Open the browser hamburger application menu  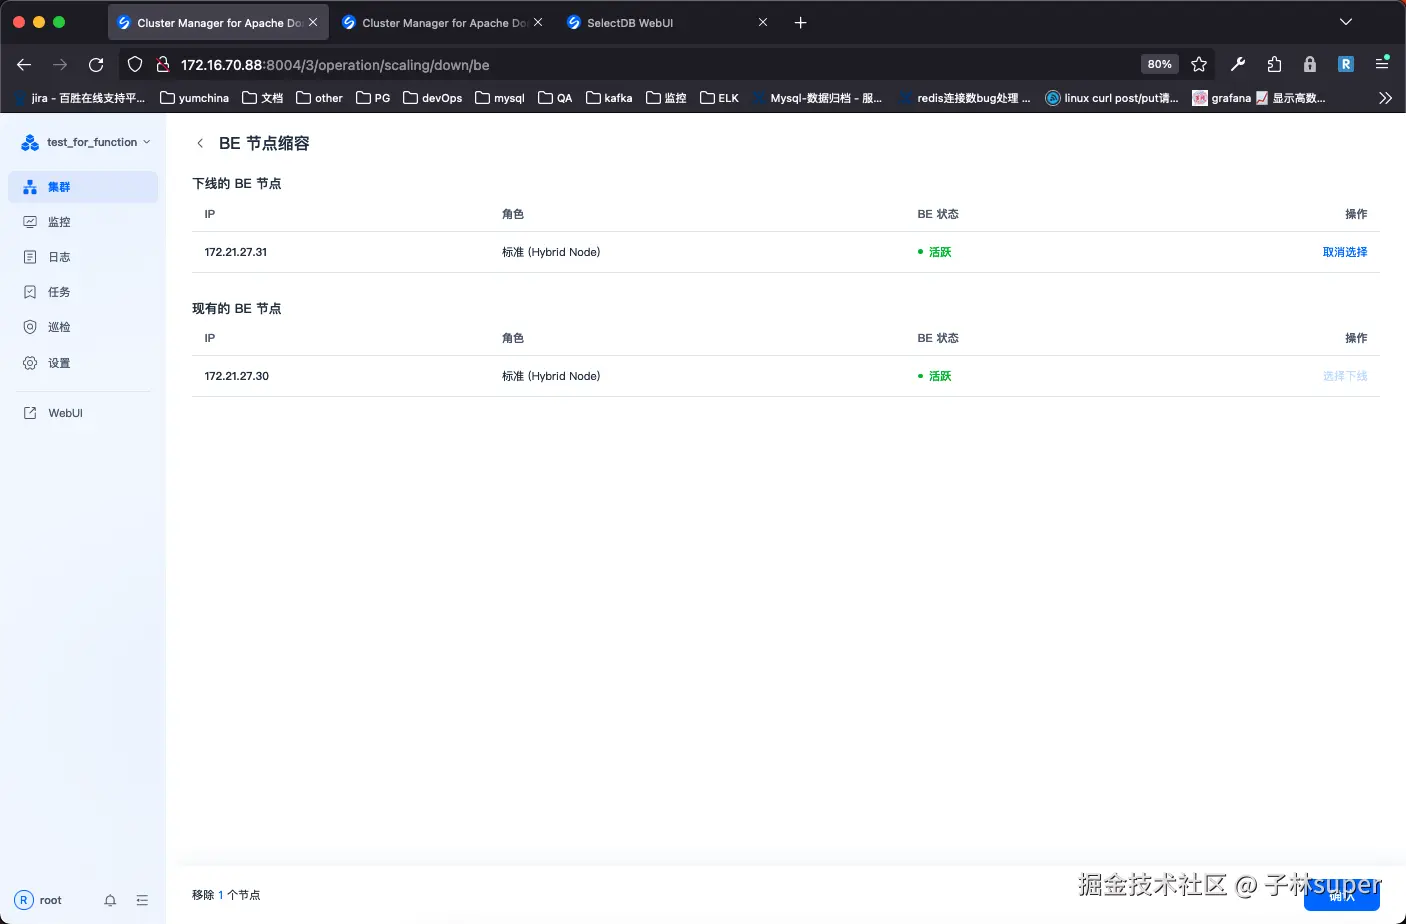coord(1382,64)
